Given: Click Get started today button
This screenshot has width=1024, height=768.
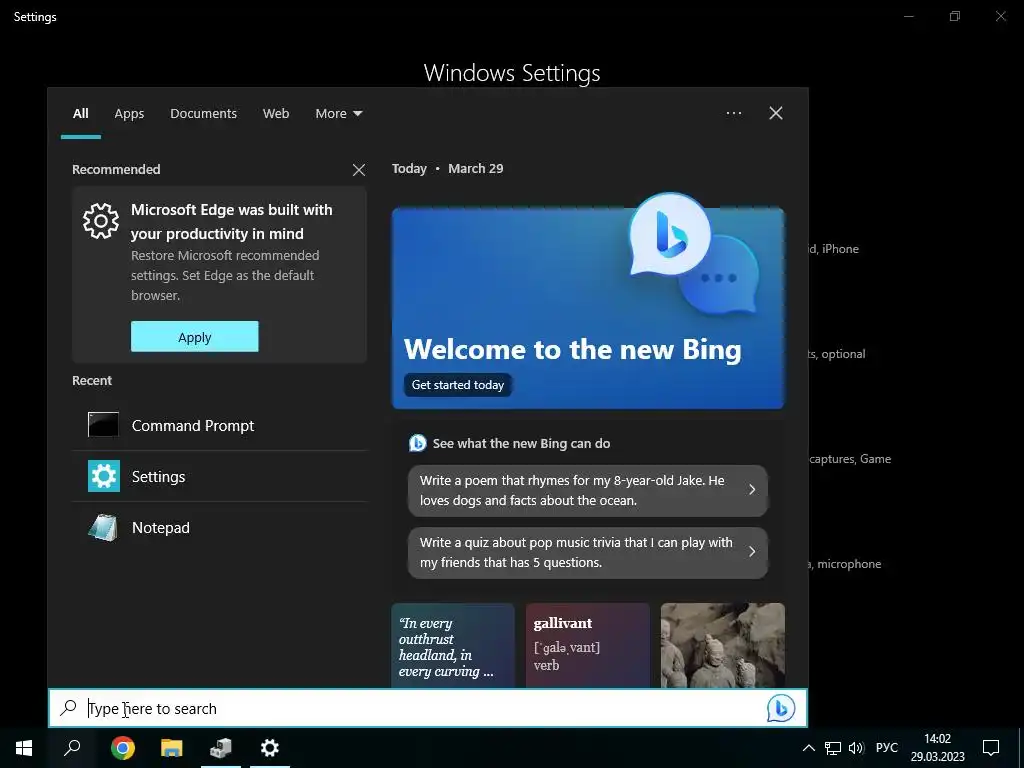Looking at the screenshot, I should 458,385.
